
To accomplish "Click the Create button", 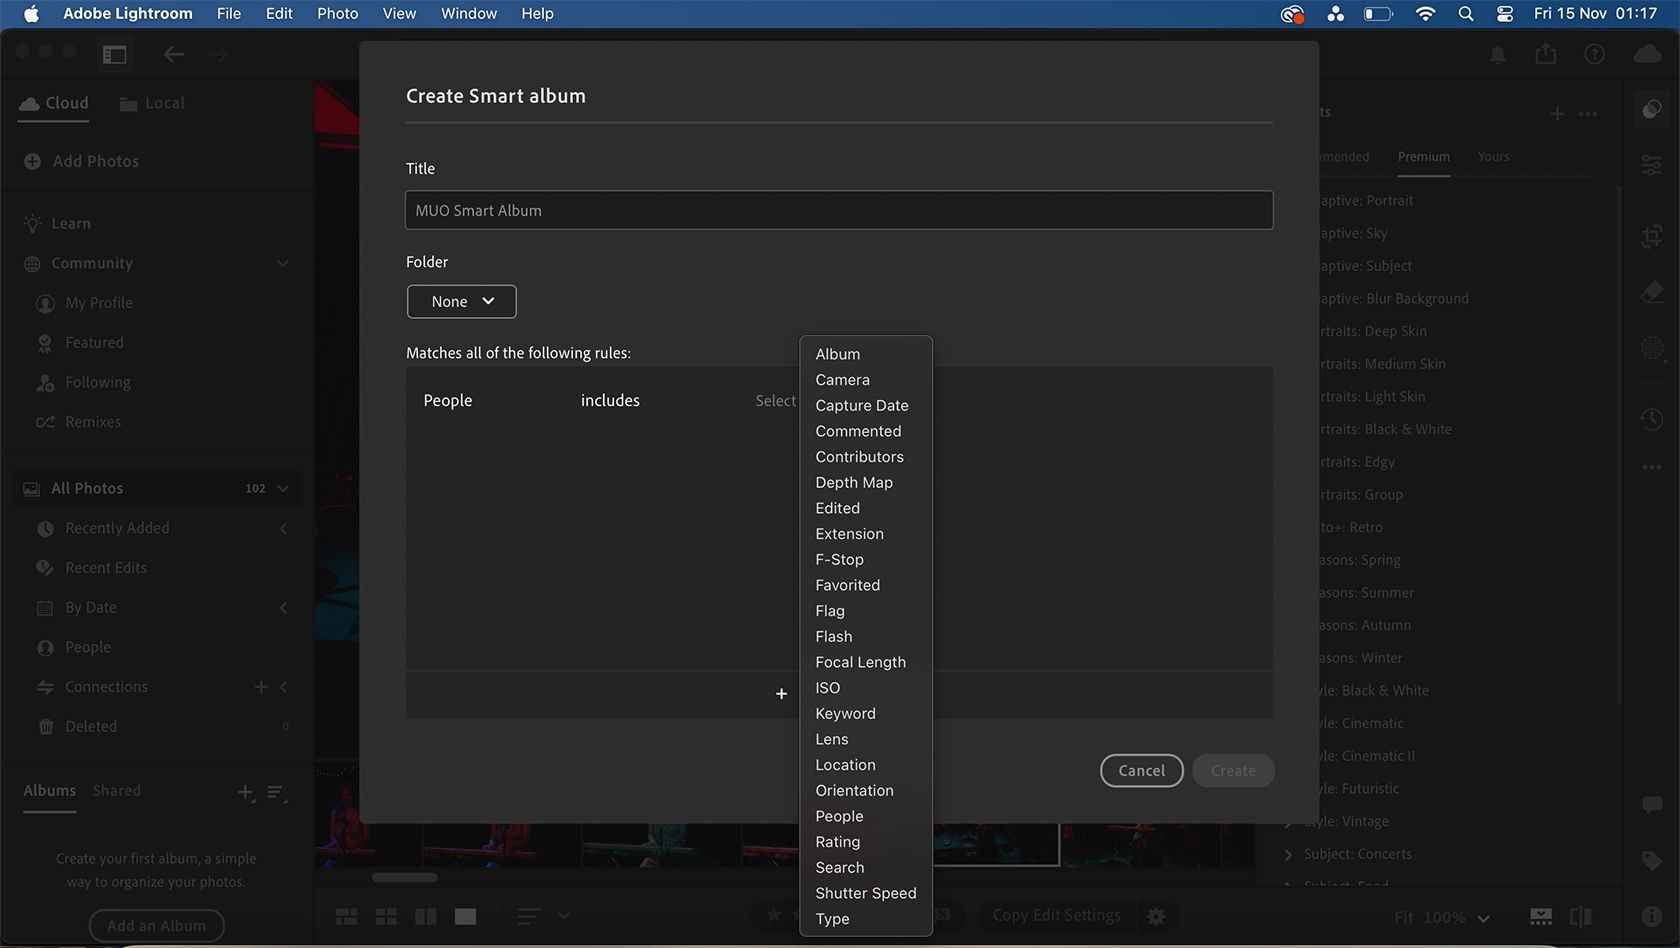I will coord(1233,770).
